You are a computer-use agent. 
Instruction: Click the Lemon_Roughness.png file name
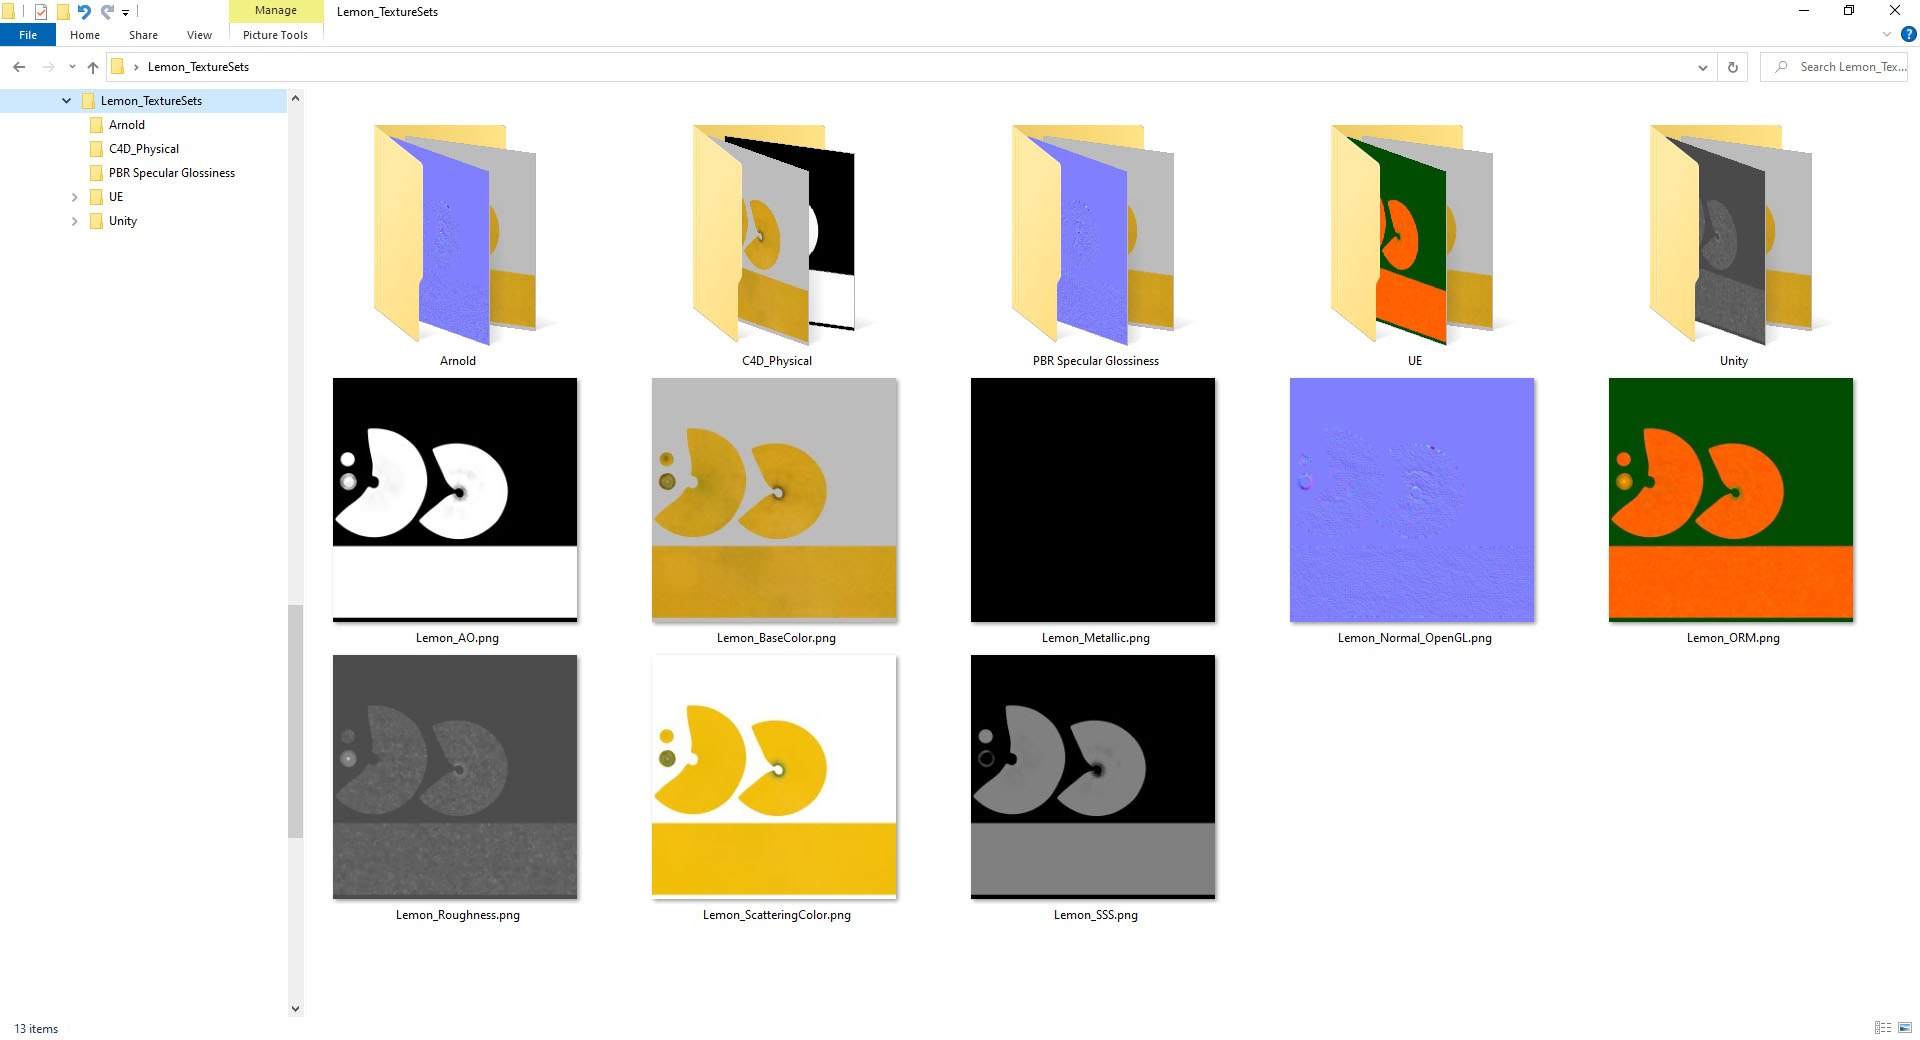[x=458, y=915]
